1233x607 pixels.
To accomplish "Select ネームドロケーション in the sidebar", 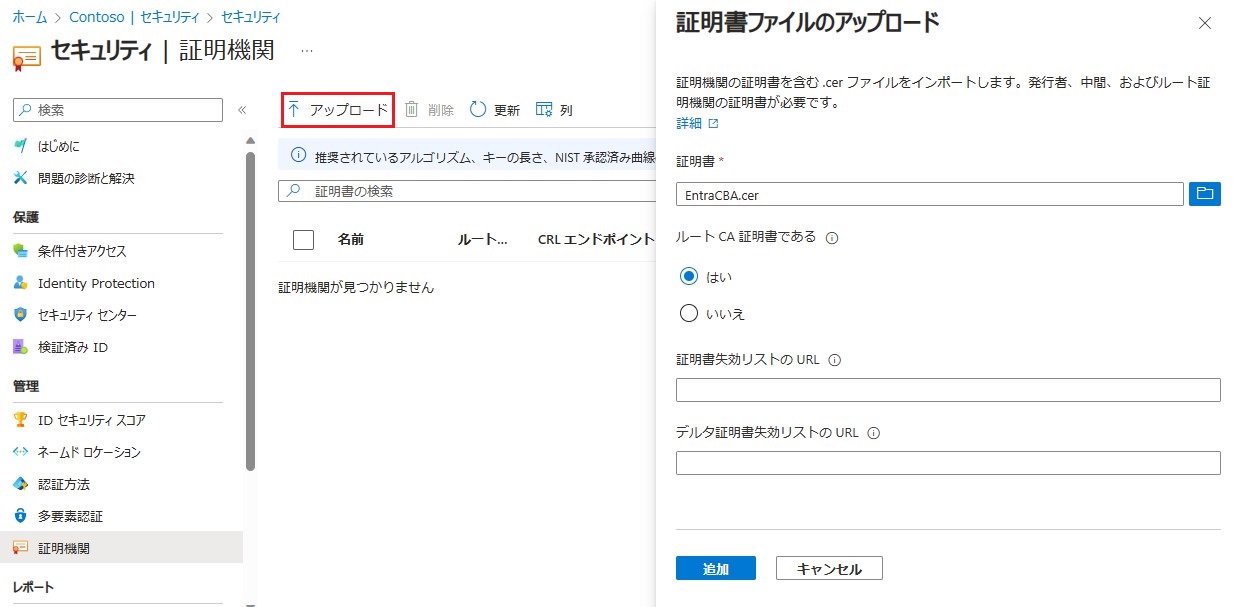I will coord(93,453).
